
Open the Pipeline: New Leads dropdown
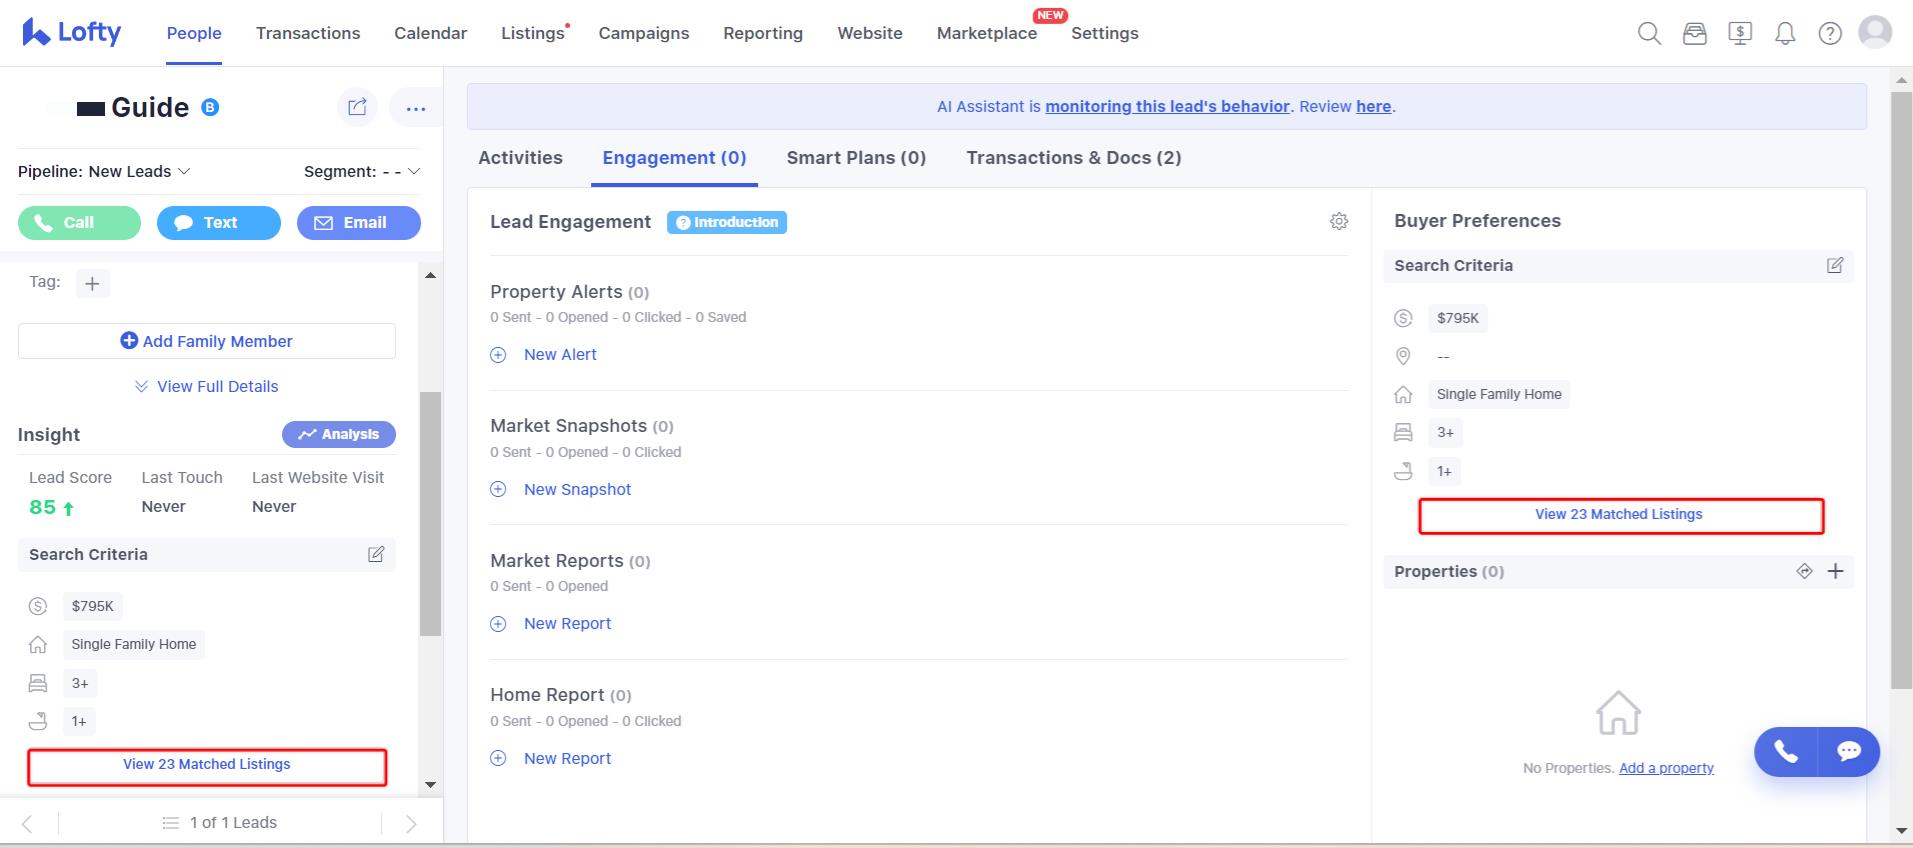pos(104,171)
